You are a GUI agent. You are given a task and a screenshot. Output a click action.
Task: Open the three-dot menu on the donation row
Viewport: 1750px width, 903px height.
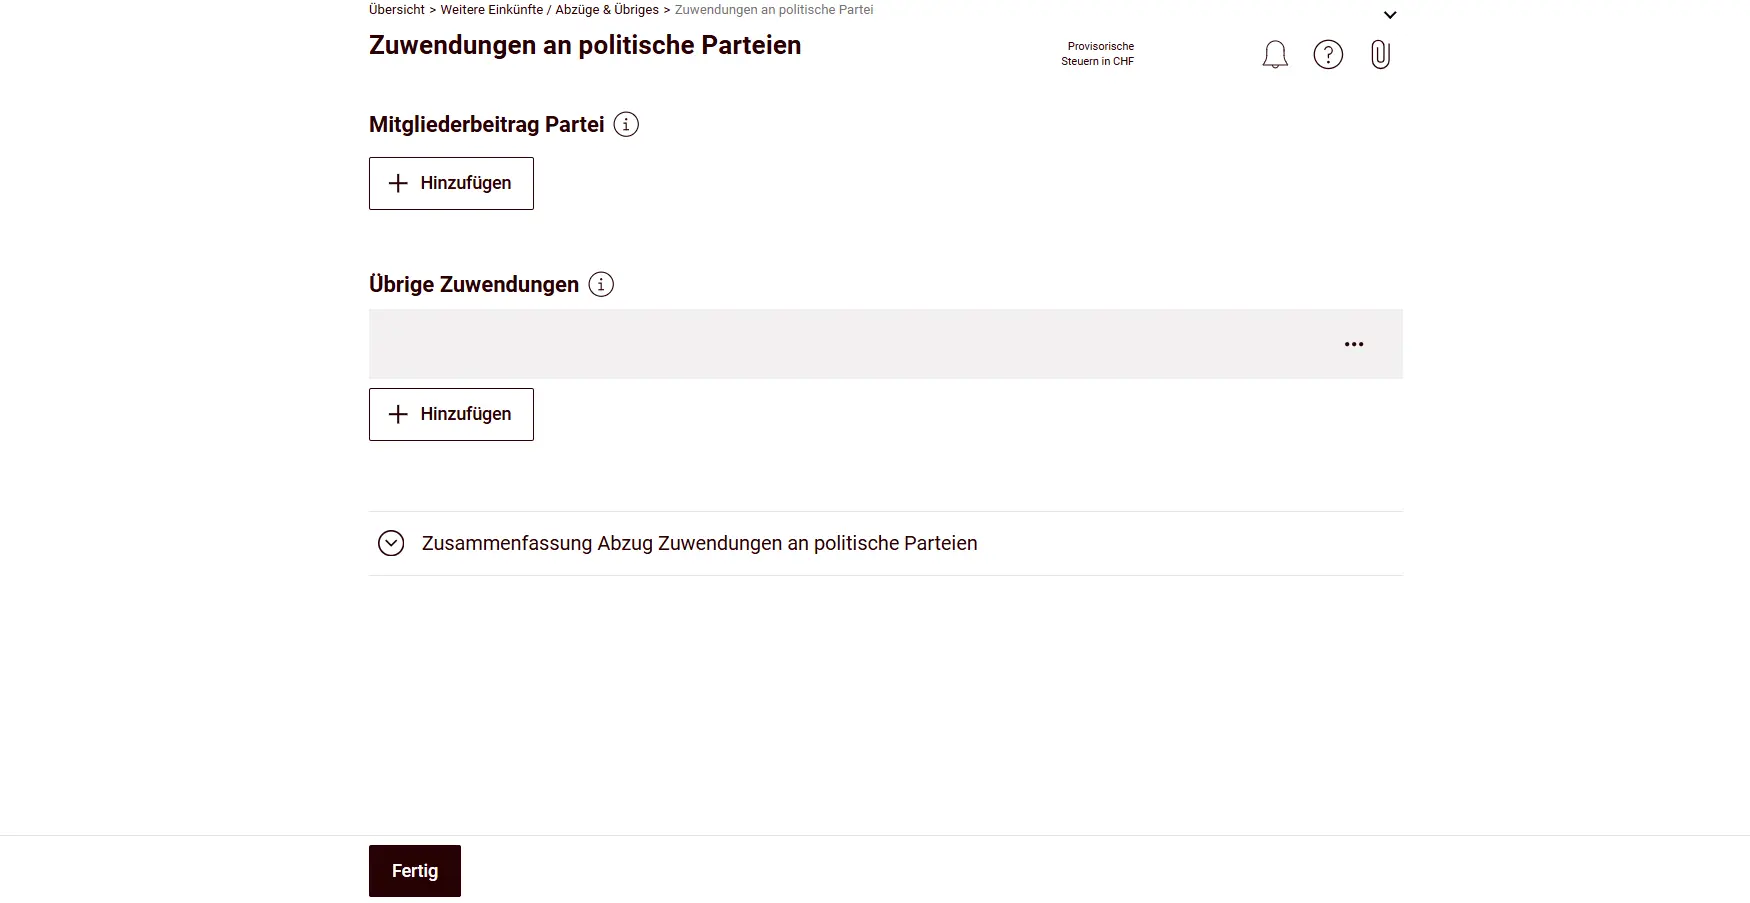click(1354, 343)
